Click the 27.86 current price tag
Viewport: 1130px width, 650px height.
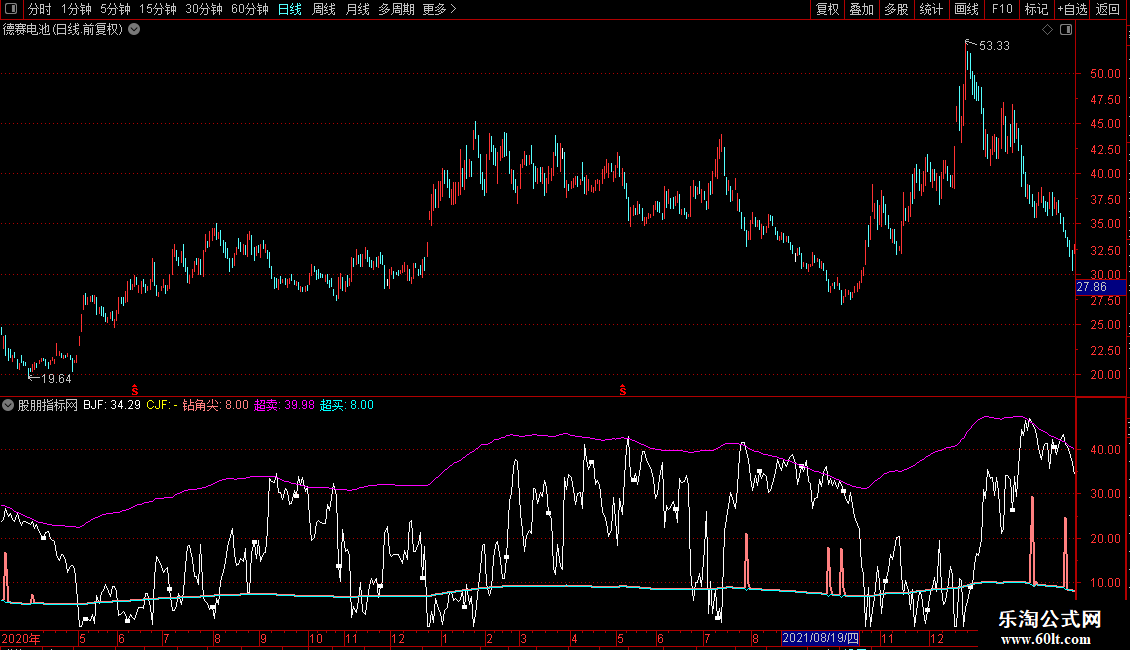1100,288
